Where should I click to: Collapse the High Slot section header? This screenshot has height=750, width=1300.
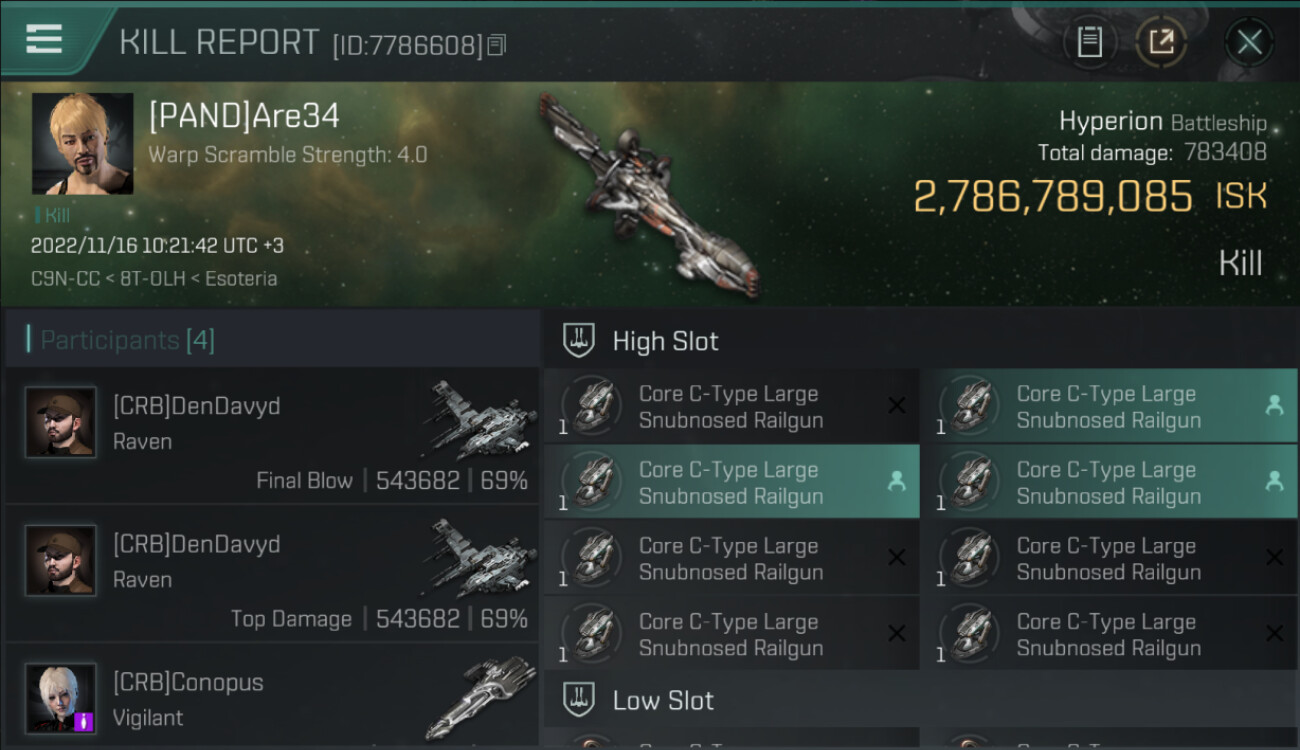click(921, 340)
